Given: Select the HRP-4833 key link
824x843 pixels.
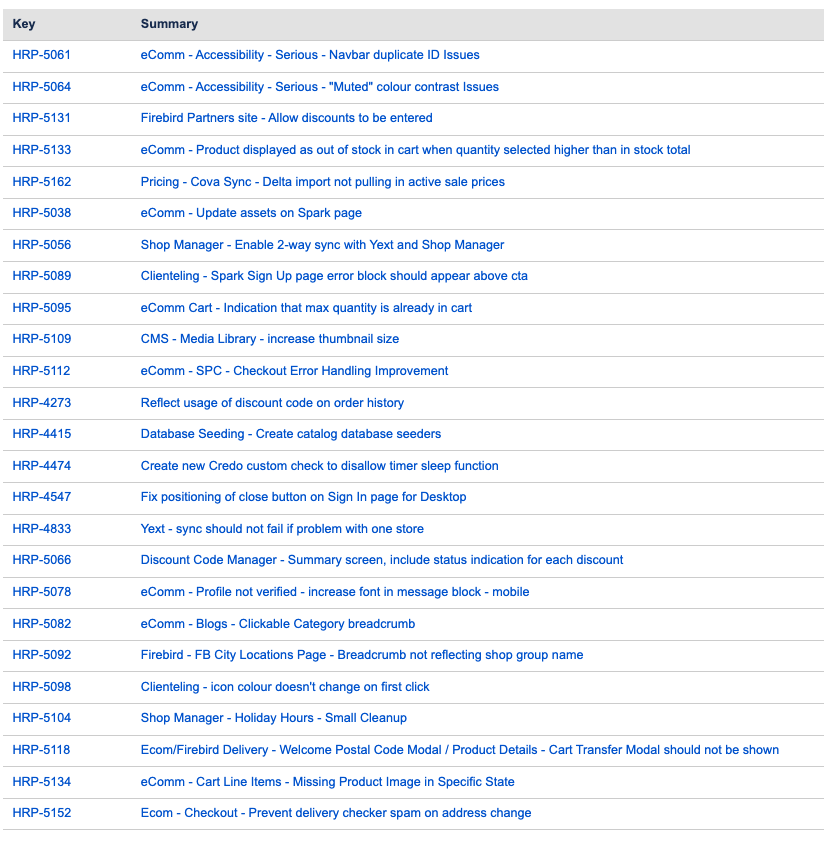Looking at the screenshot, I should coord(41,529).
